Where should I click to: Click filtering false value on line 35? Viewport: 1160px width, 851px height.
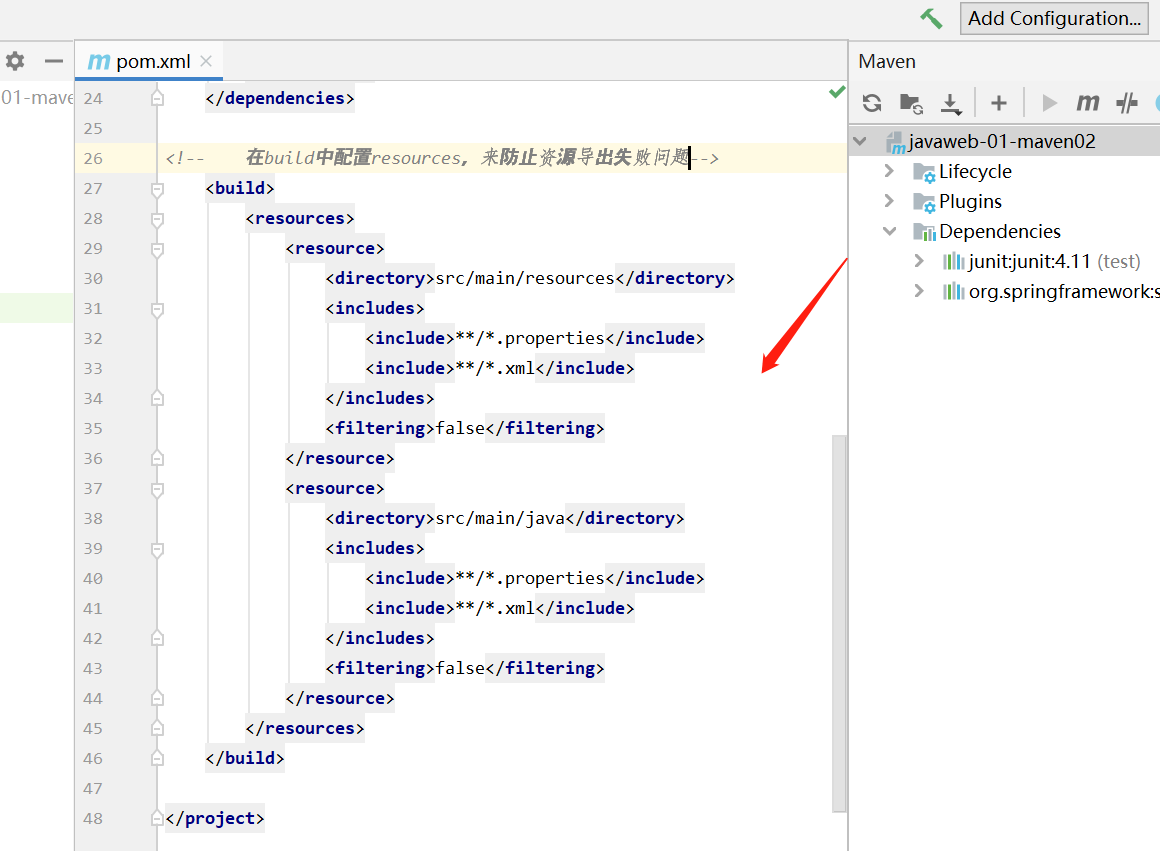point(460,428)
